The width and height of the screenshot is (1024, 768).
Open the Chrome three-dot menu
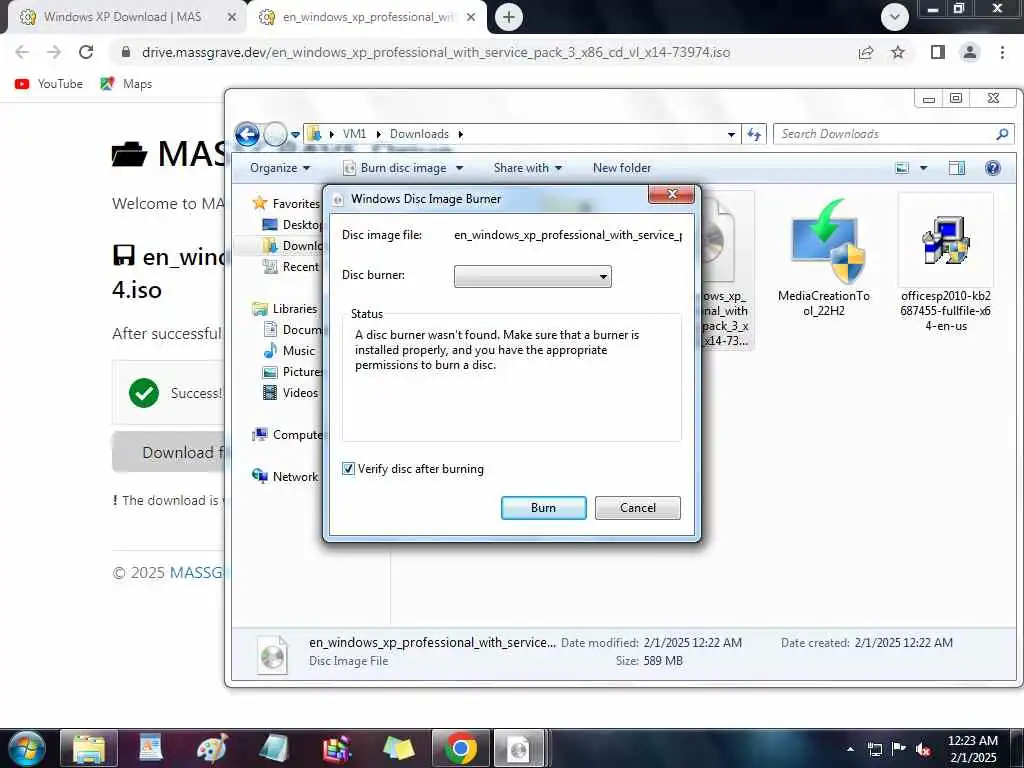click(1002, 52)
